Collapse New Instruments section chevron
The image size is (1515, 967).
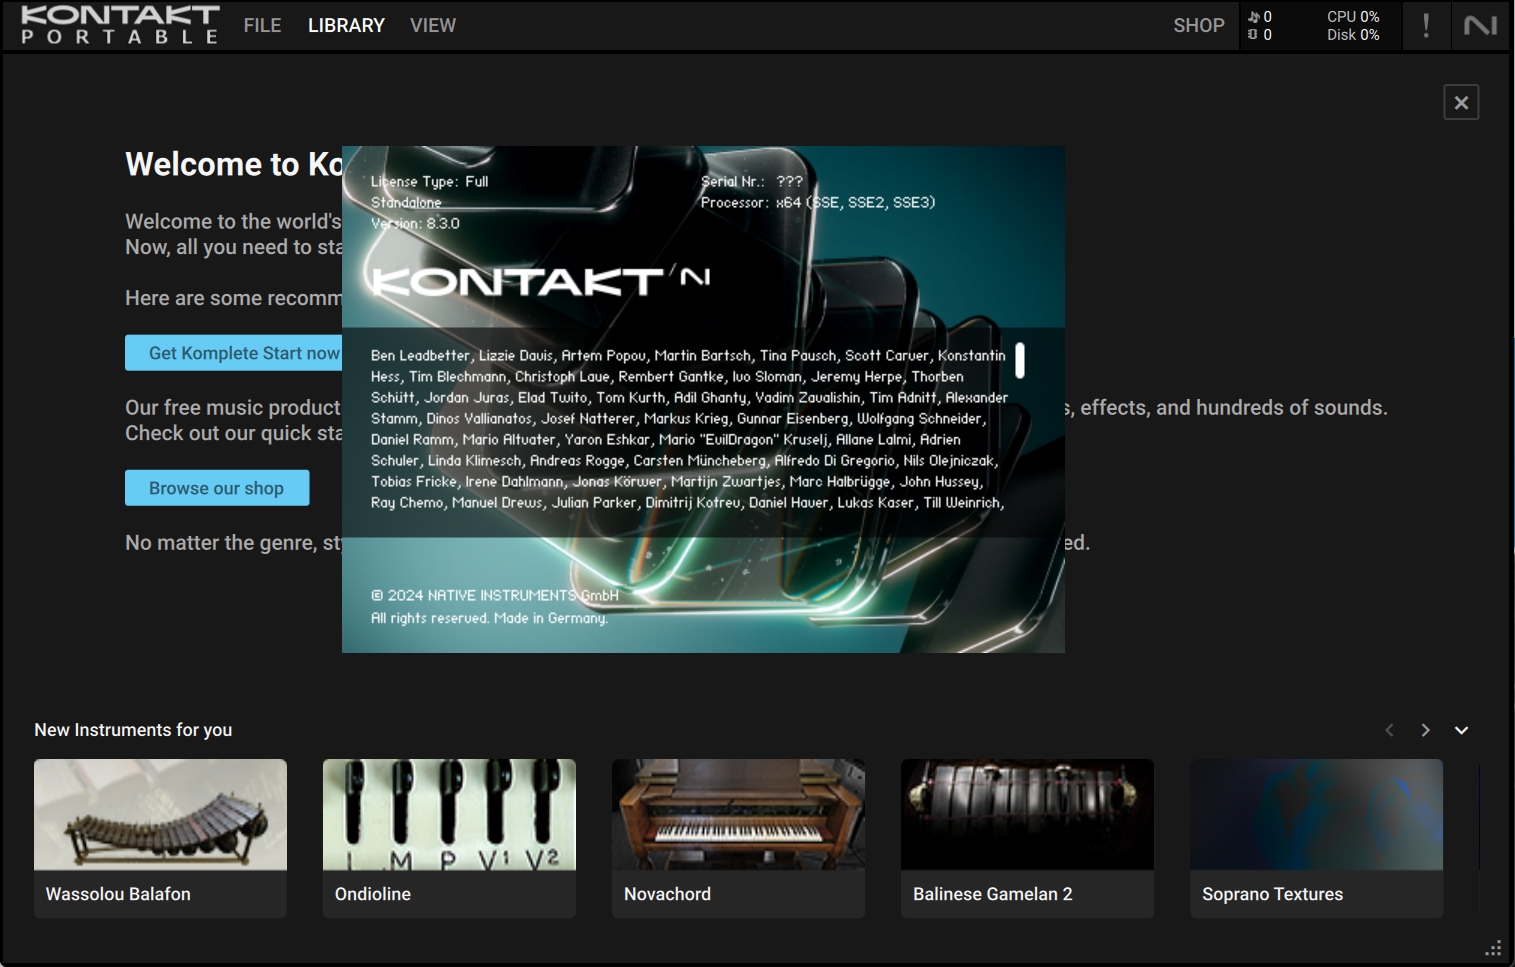pyautogui.click(x=1461, y=730)
